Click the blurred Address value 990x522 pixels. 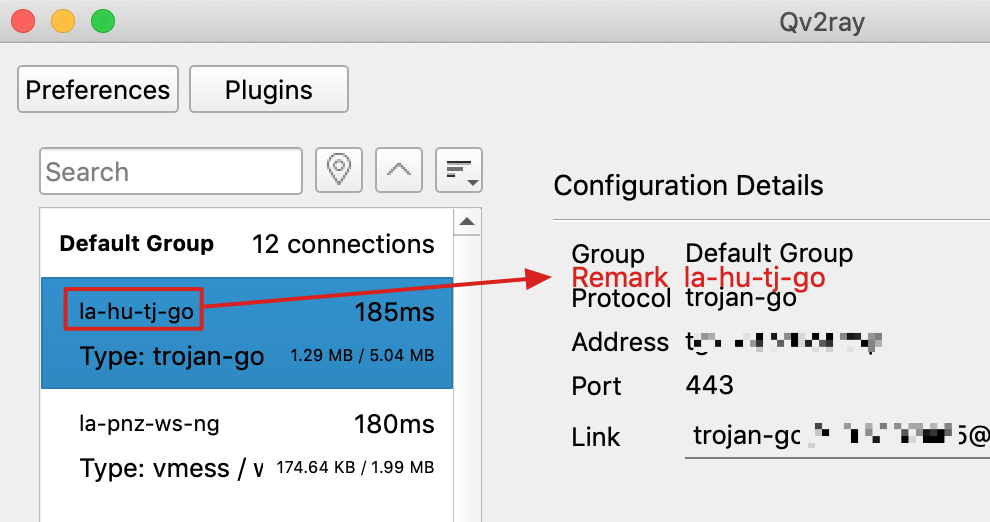pos(784,342)
